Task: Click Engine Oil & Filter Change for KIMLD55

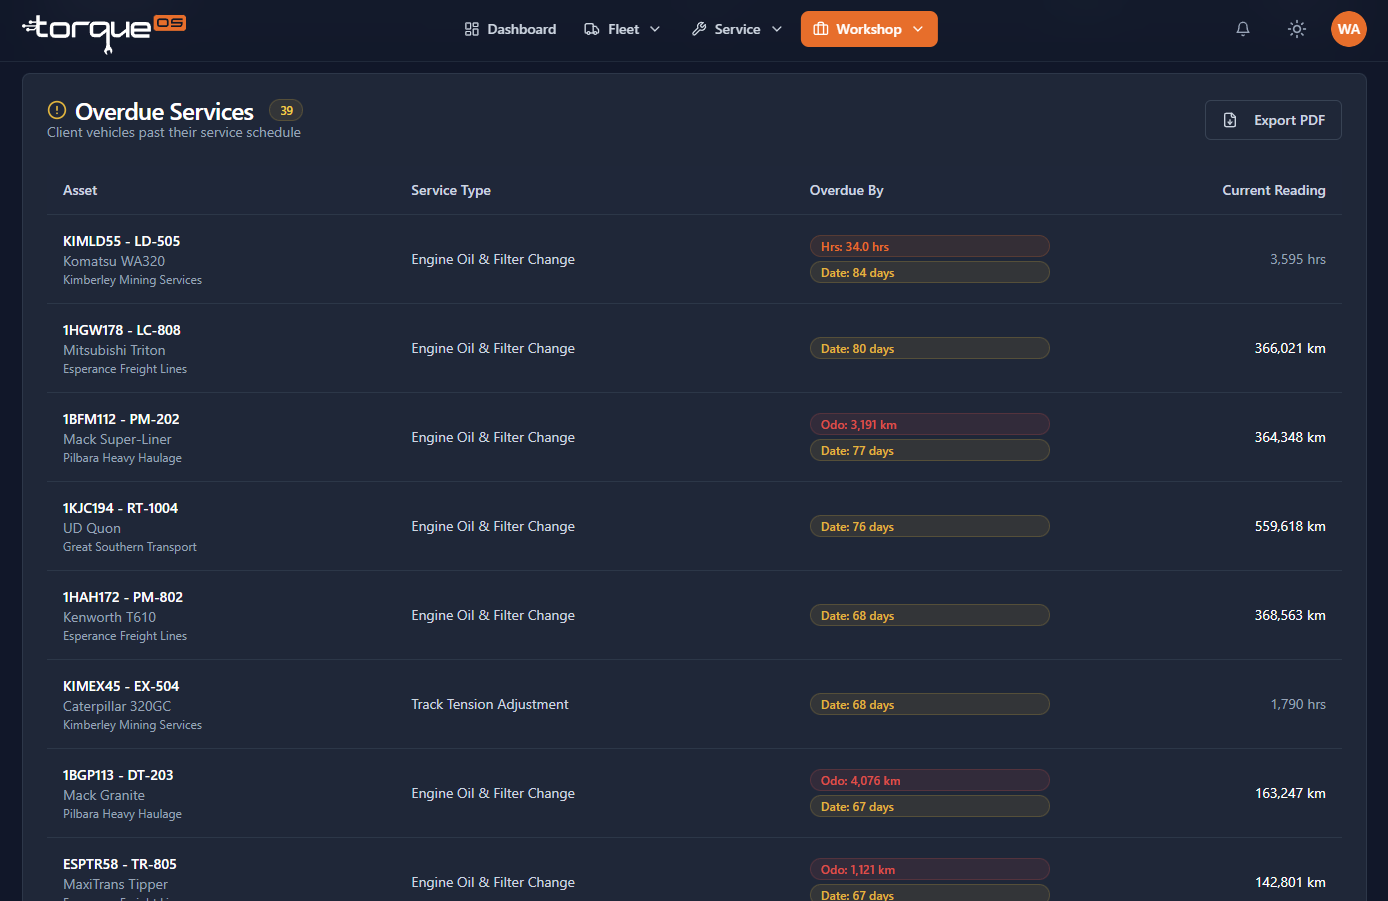Action: tap(493, 259)
